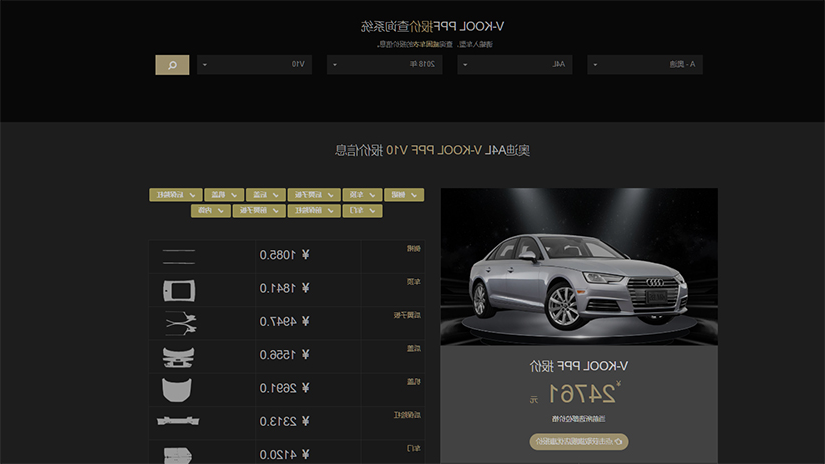The height and width of the screenshot is (464, 825).
Task: Toggle the 车门 part chip
Action: 363,210
